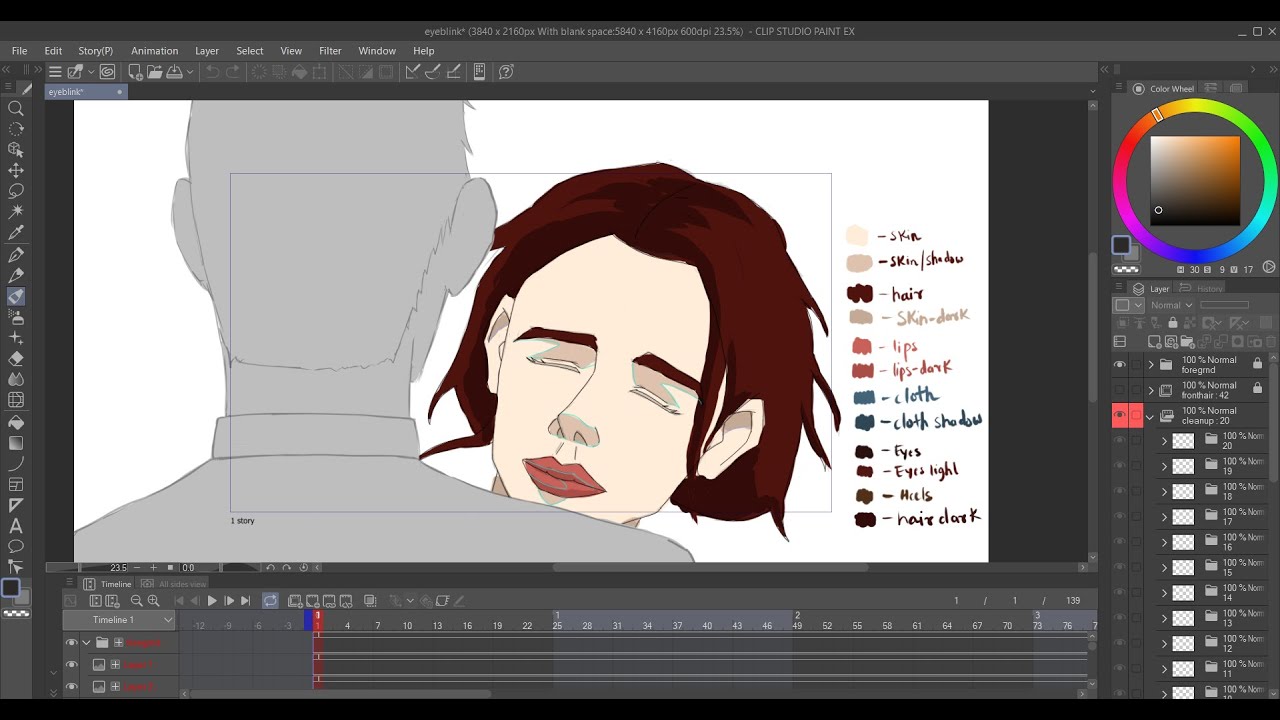Open the Animation menu

[x=154, y=51]
